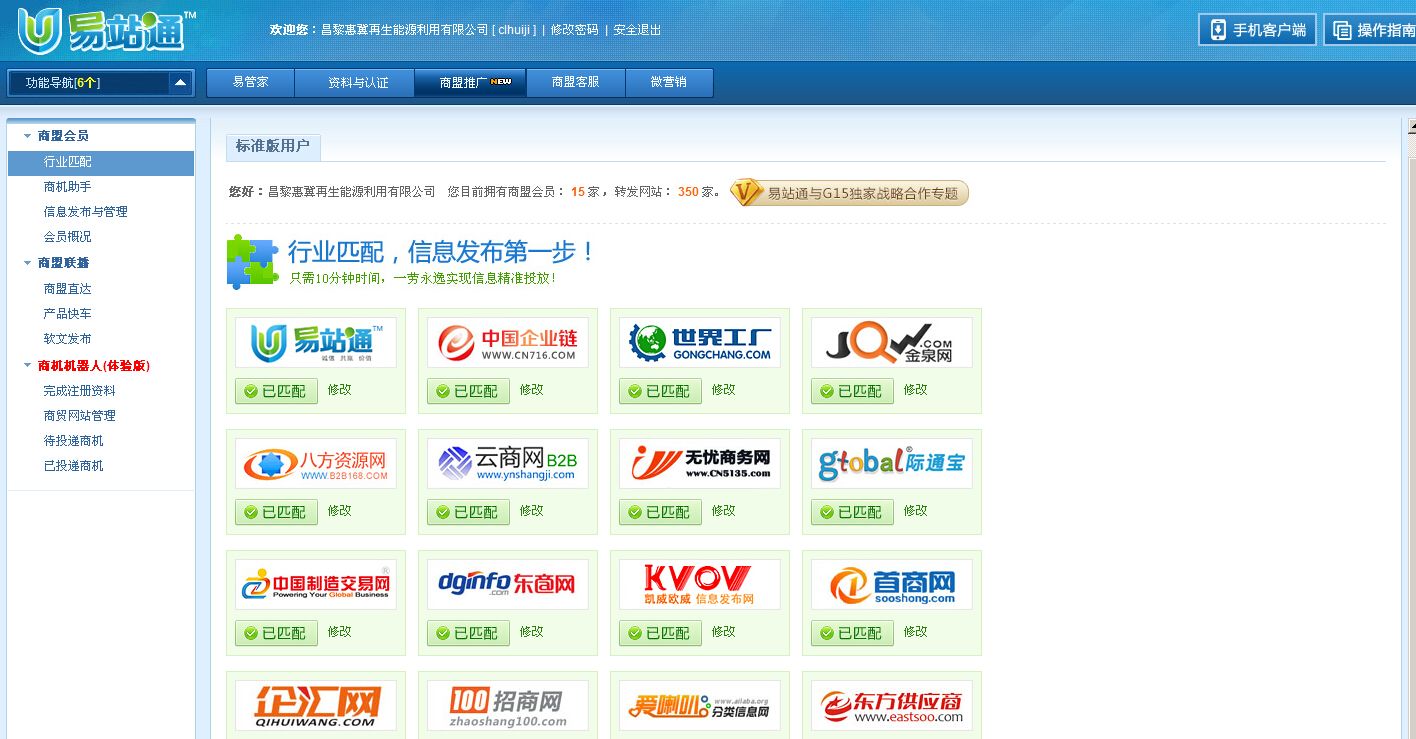Click 修改 link for 东商网
Image resolution: width=1416 pixels, height=739 pixels.
pos(532,632)
